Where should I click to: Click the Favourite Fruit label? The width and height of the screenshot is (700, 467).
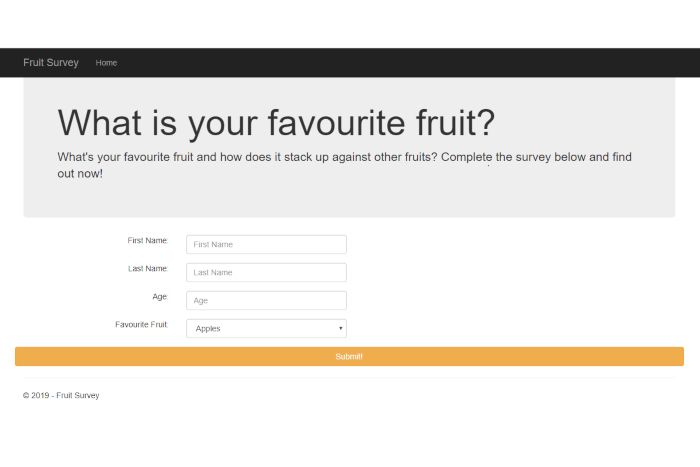[x=142, y=325]
